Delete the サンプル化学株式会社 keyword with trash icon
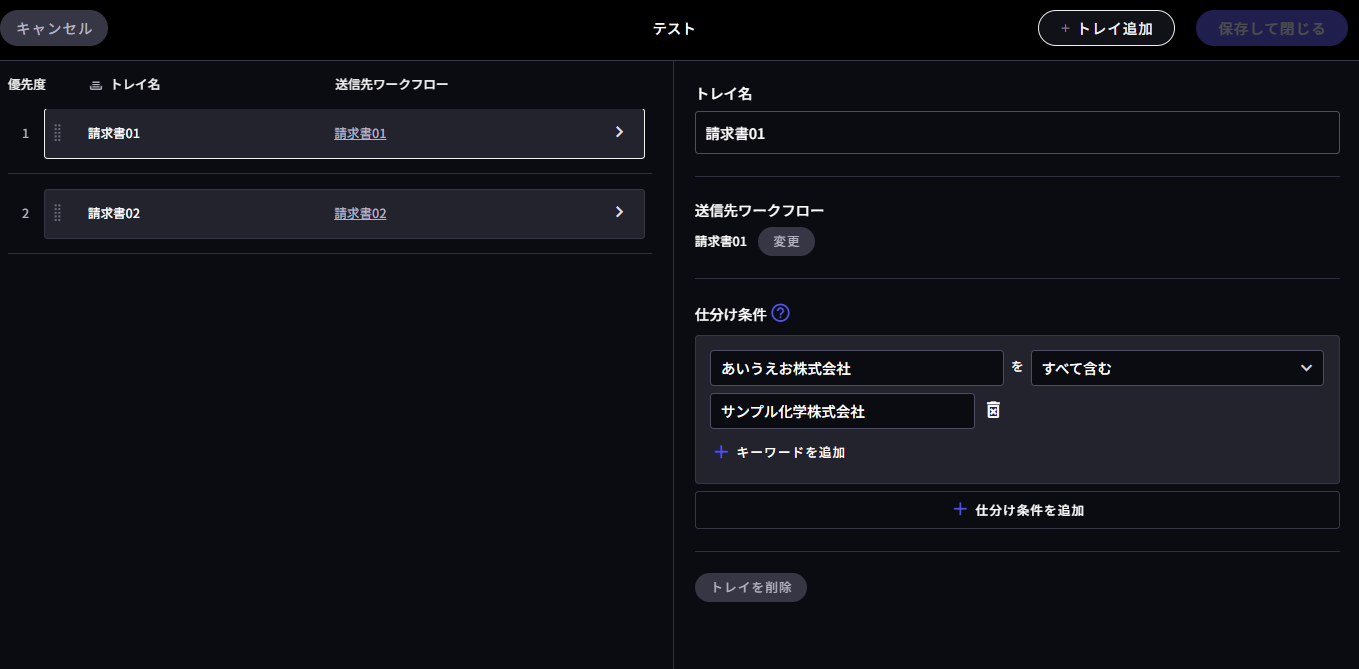 click(993, 410)
